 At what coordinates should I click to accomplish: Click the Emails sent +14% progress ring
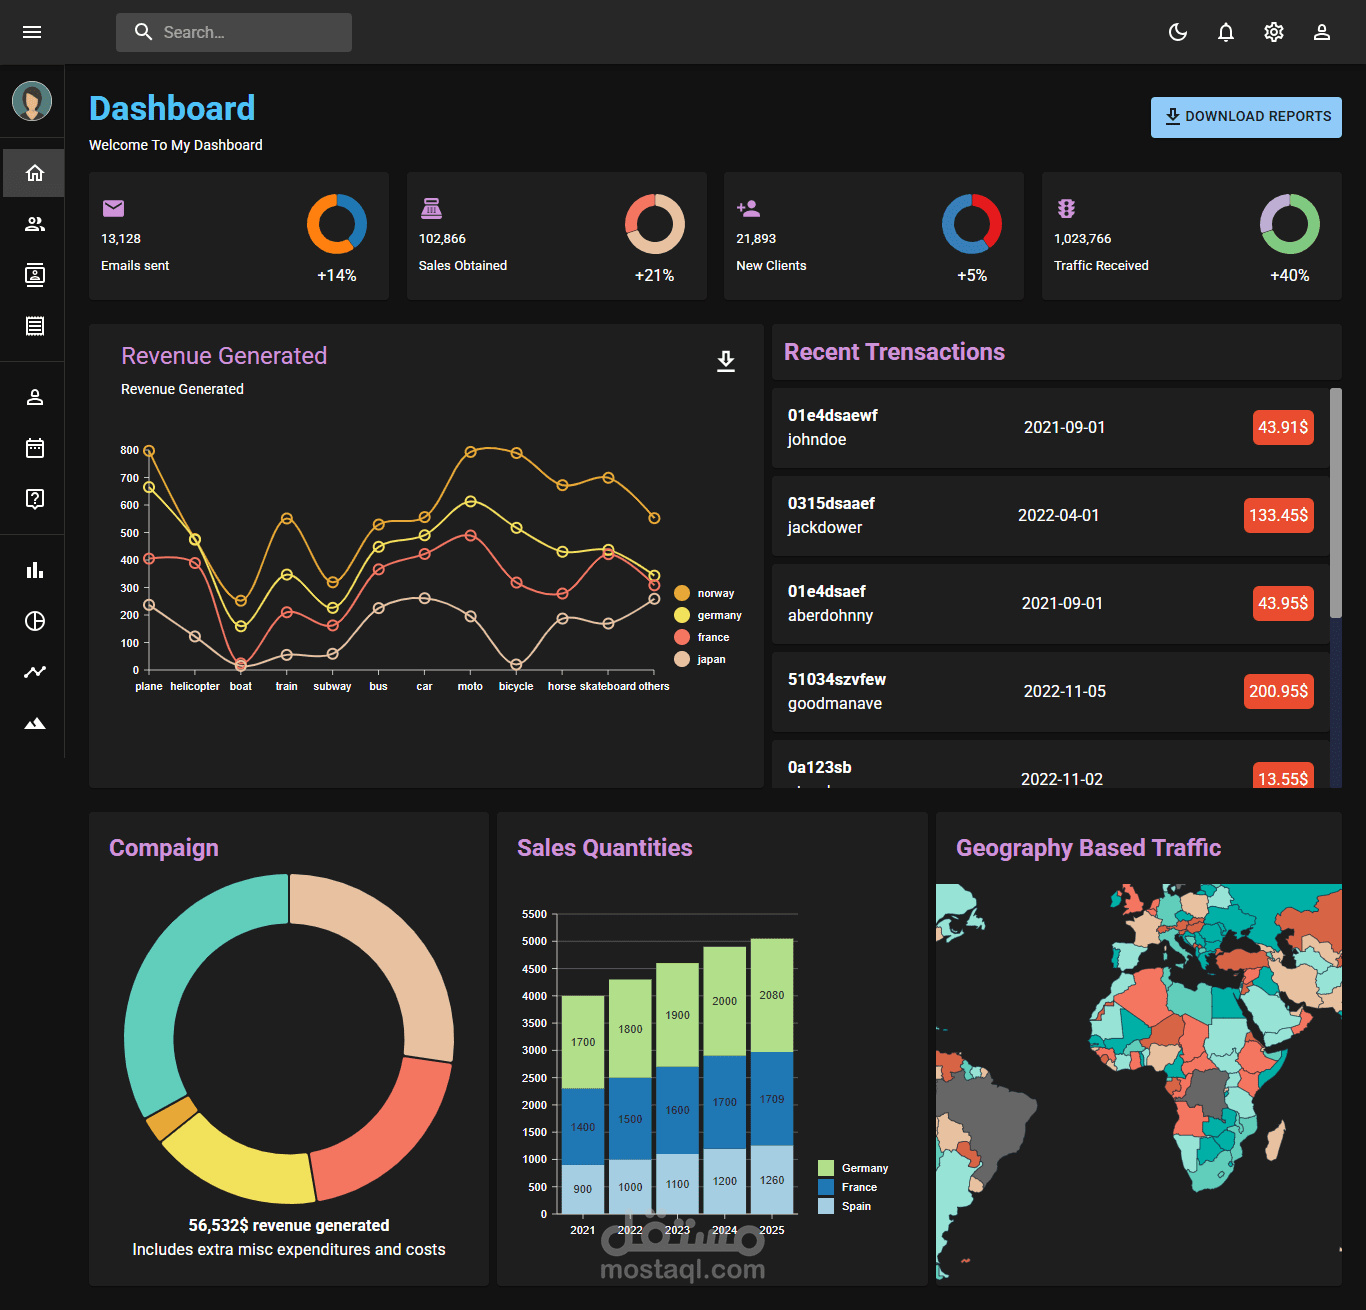coord(337,223)
